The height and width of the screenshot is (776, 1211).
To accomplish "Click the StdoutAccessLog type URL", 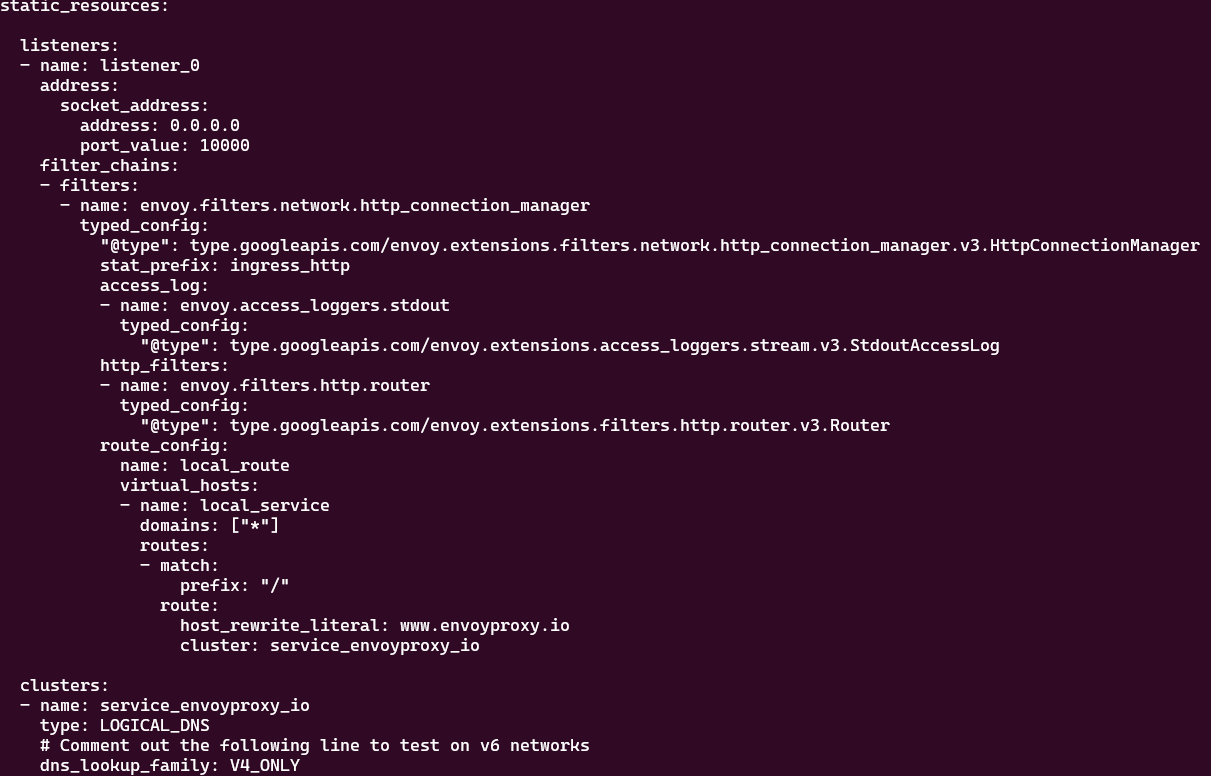I will point(615,345).
